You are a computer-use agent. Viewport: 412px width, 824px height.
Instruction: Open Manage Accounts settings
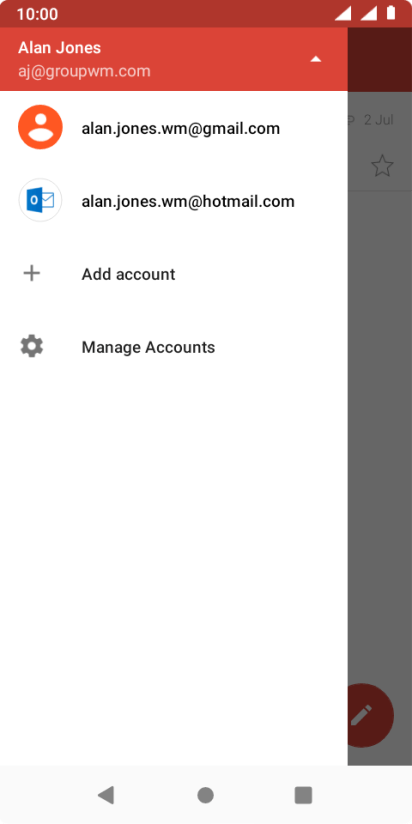[x=174, y=347]
